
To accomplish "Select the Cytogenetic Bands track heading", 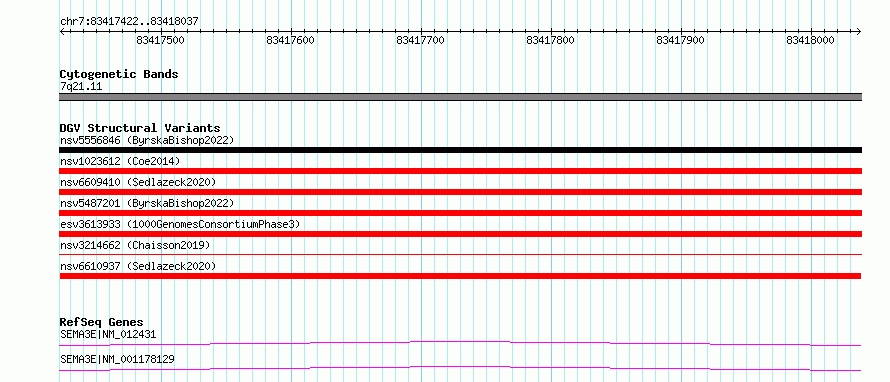I will pos(119,74).
